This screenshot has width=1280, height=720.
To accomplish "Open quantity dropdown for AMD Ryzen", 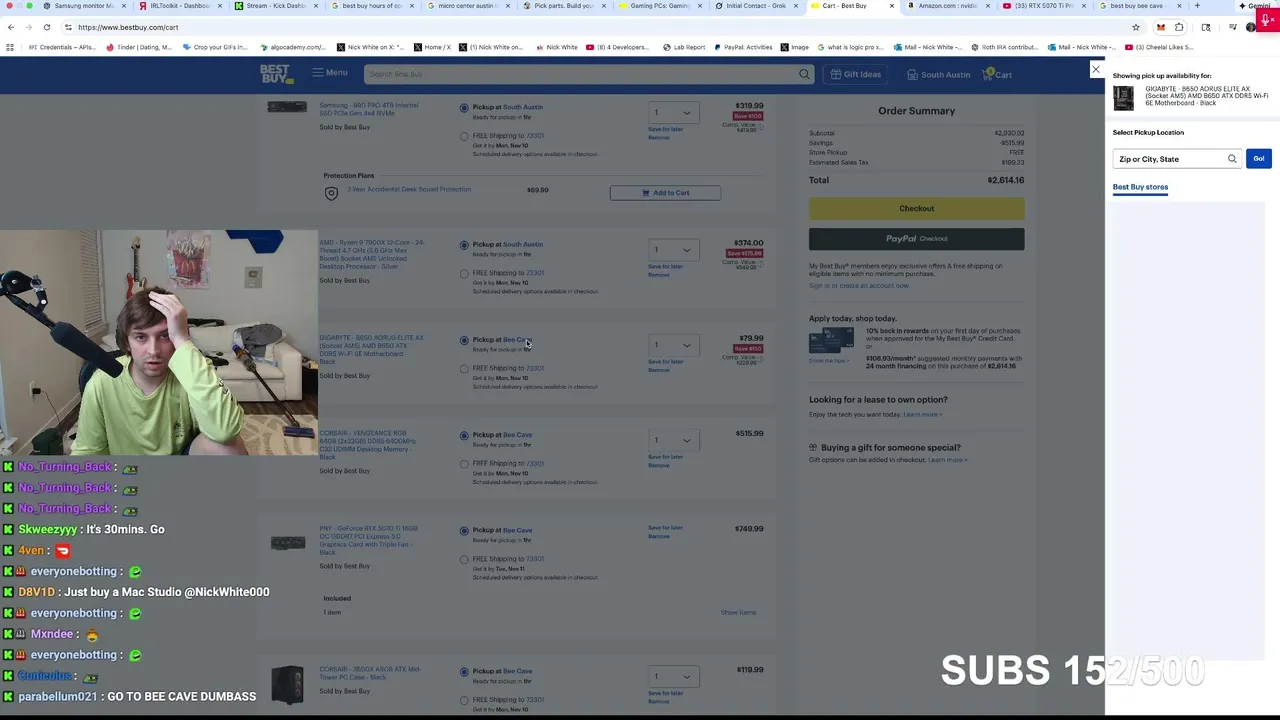I will point(672,250).
